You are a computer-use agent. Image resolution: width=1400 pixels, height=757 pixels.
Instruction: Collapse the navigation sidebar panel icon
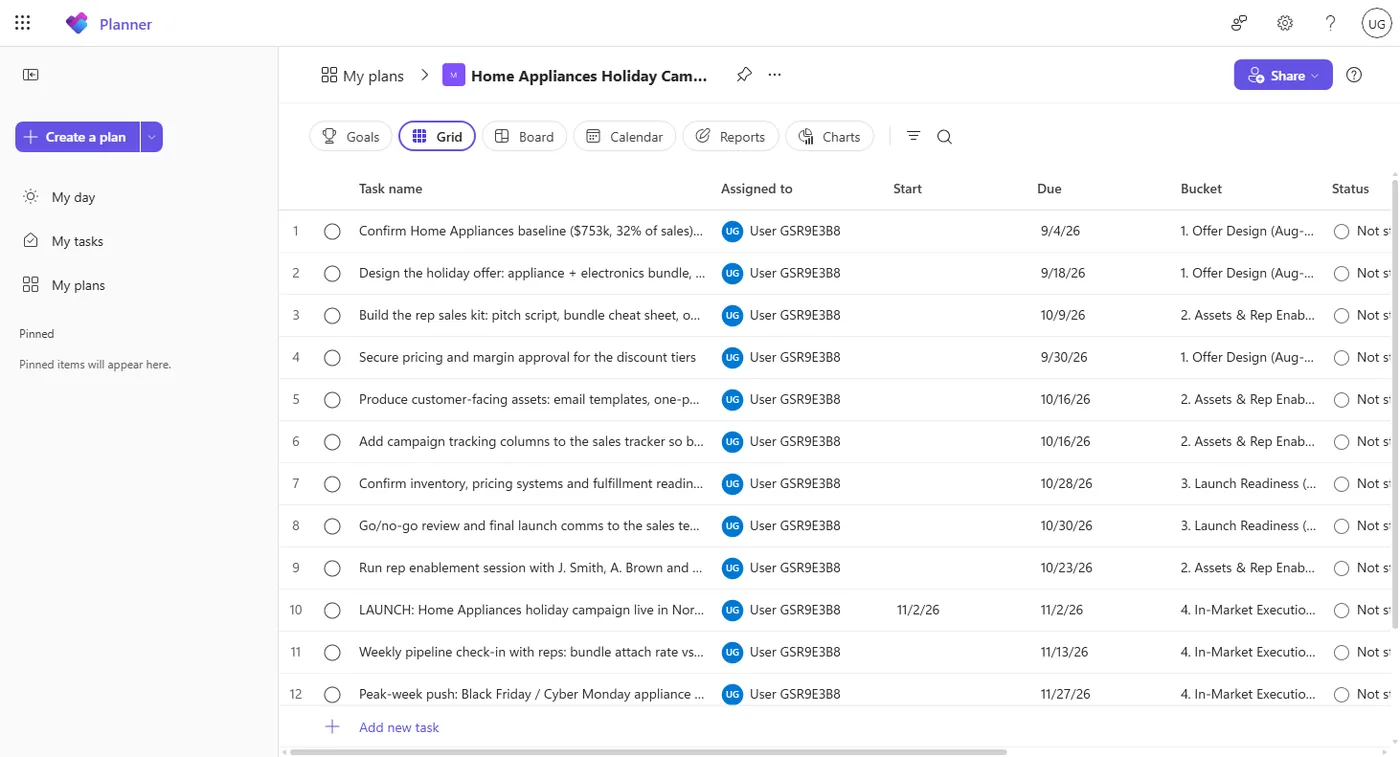tap(31, 75)
